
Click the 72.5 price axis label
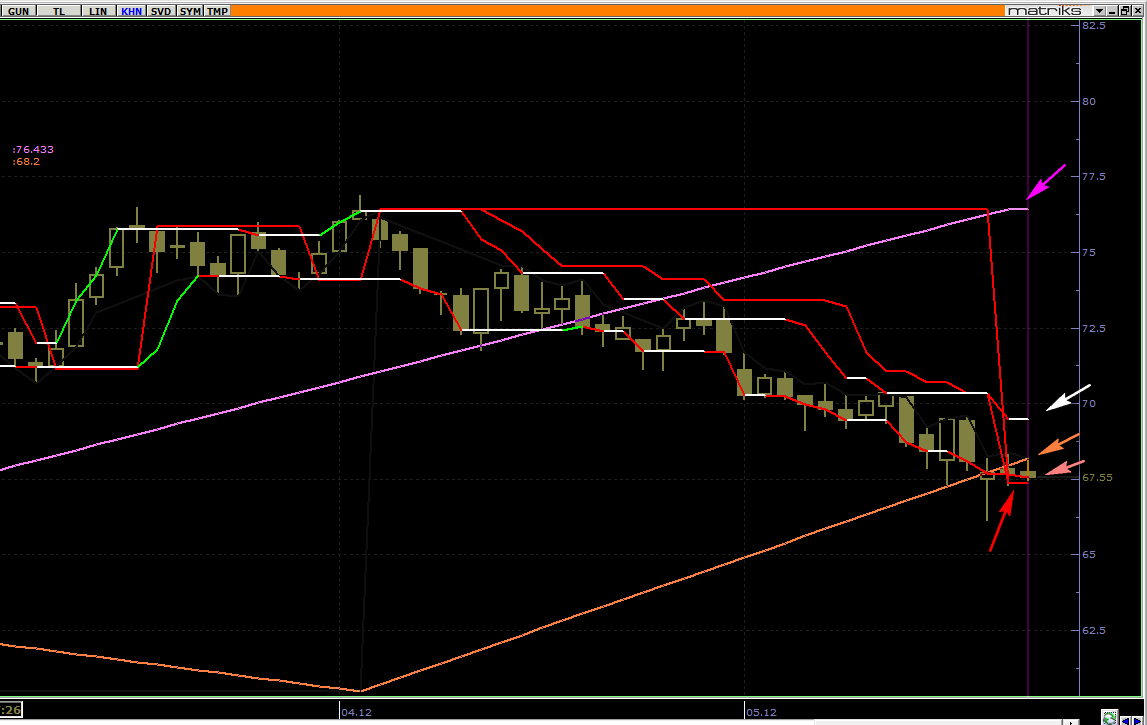(1094, 328)
